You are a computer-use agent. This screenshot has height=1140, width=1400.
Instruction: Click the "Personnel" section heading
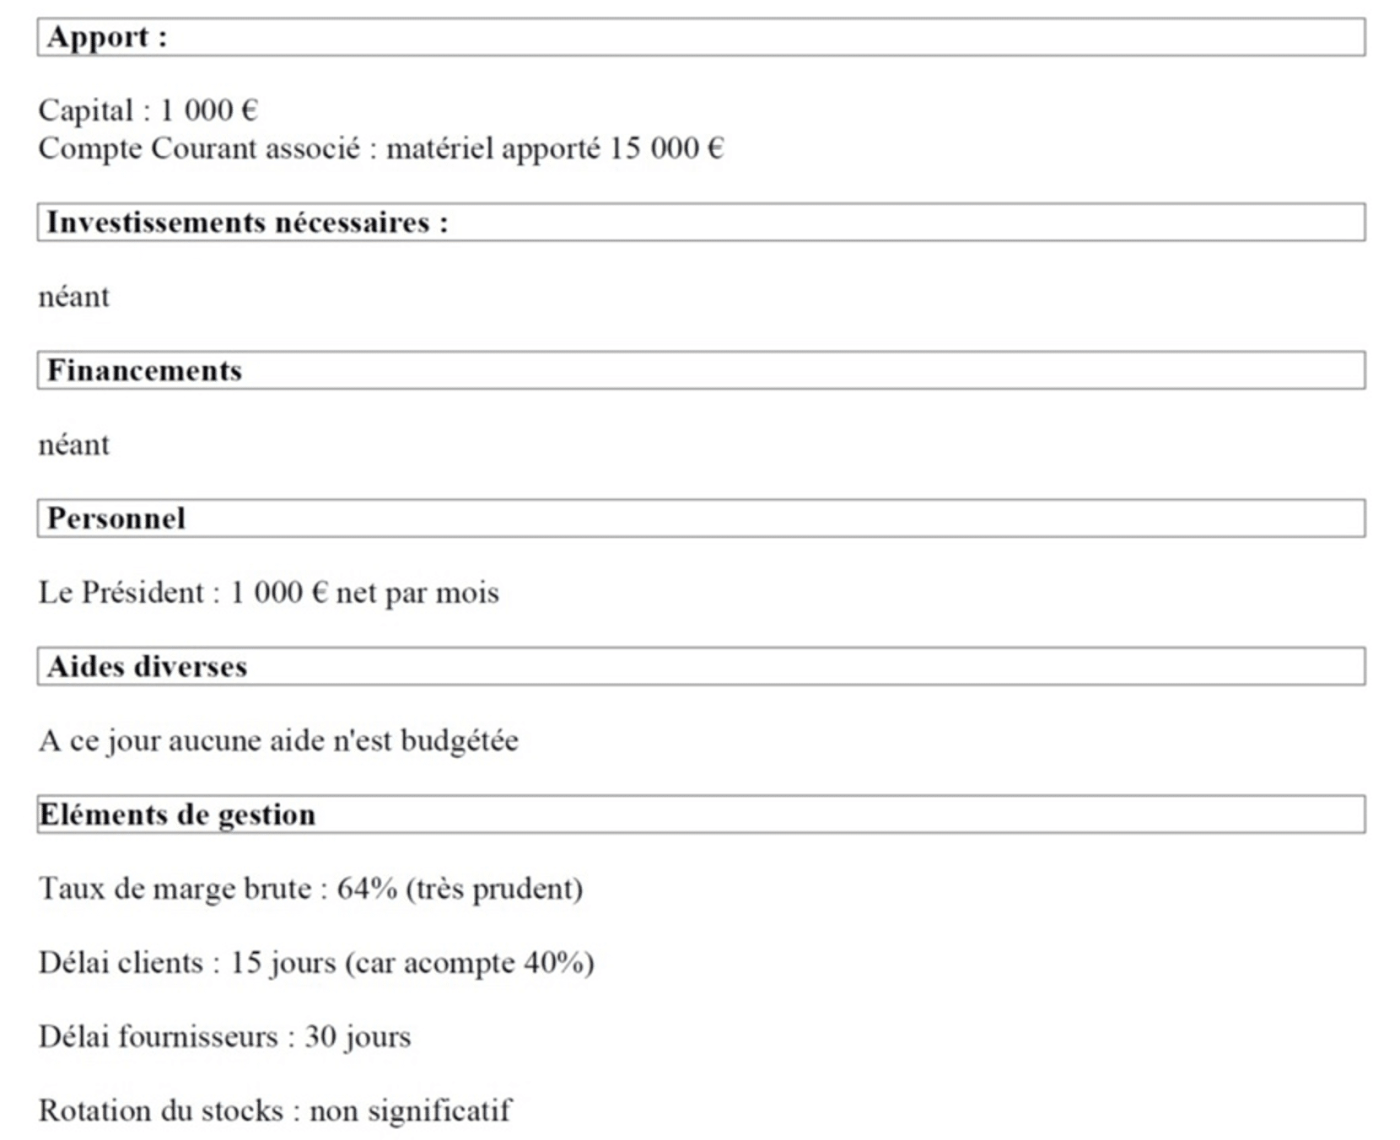point(116,519)
